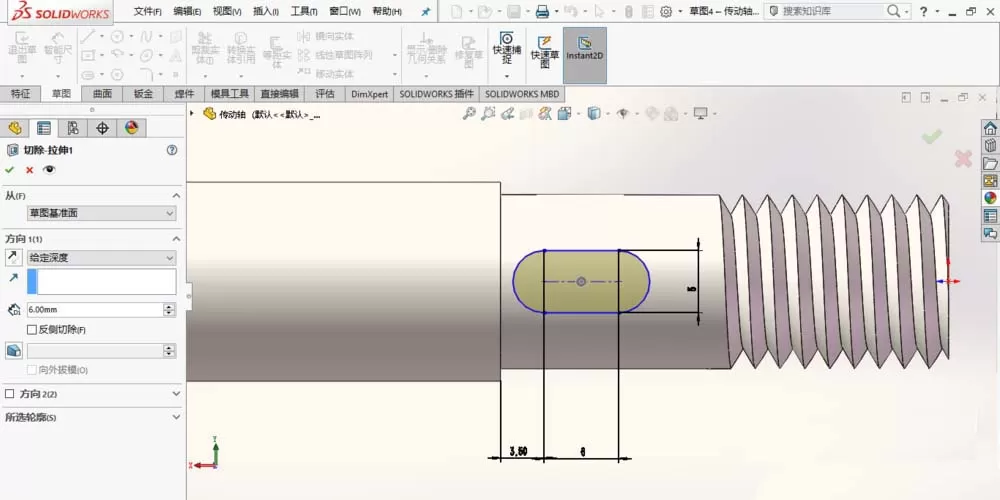Screen dimensions: 1000x500
Task: Open the DisplayManager color ball tab
Action: (131, 128)
